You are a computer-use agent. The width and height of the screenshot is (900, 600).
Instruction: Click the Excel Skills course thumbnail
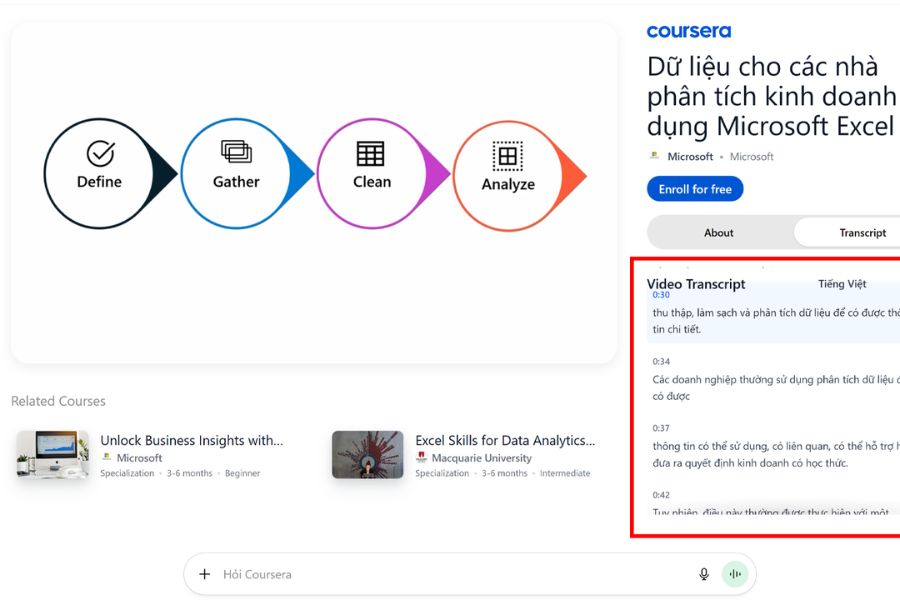(367, 454)
